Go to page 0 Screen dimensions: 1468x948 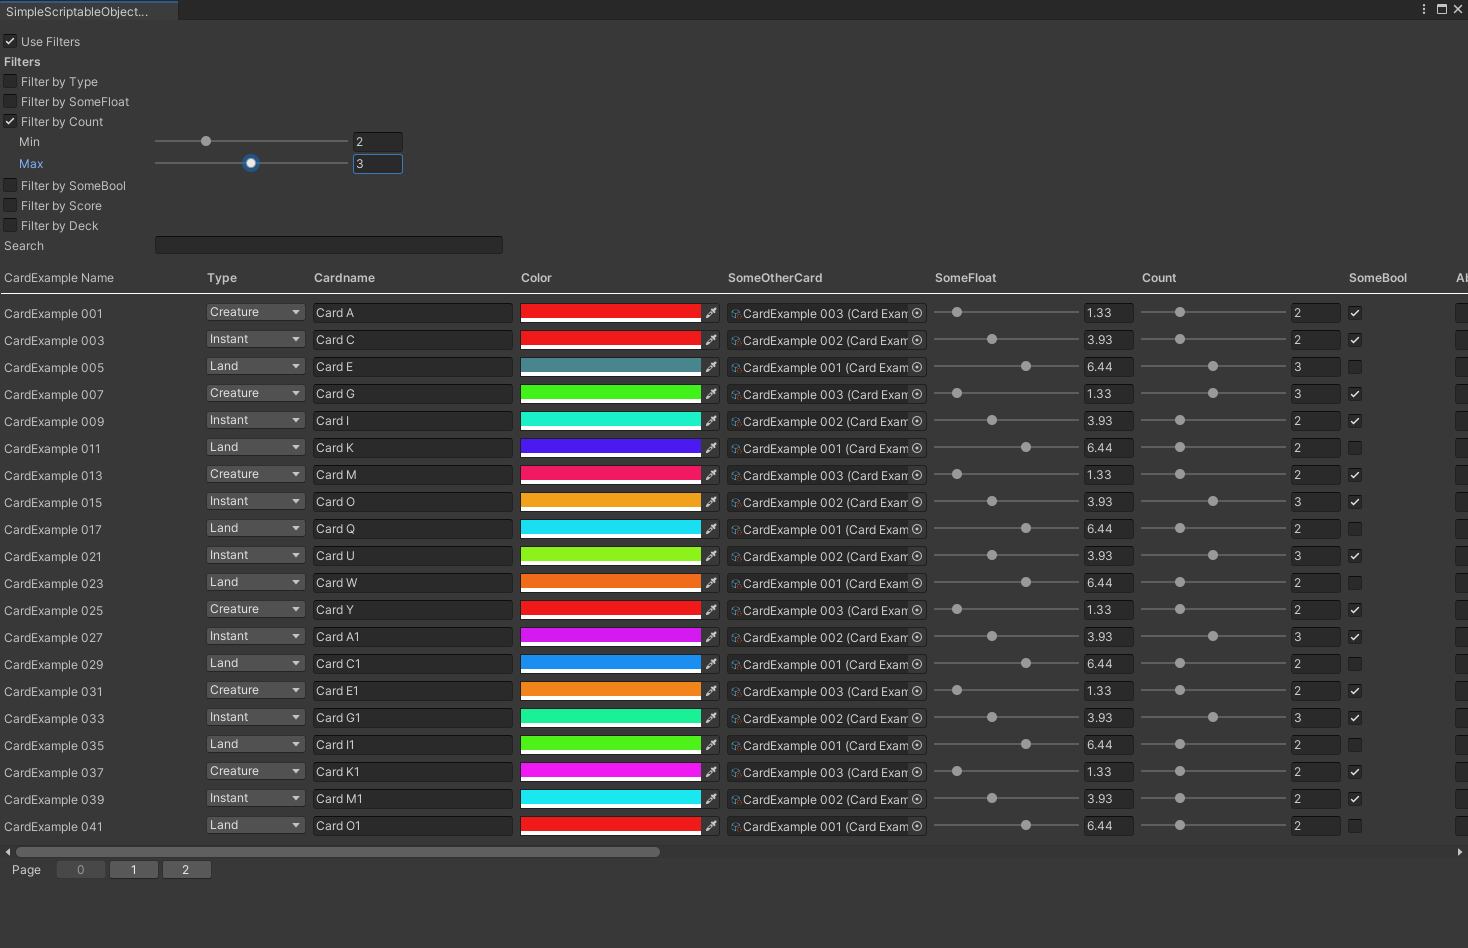coord(81,870)
